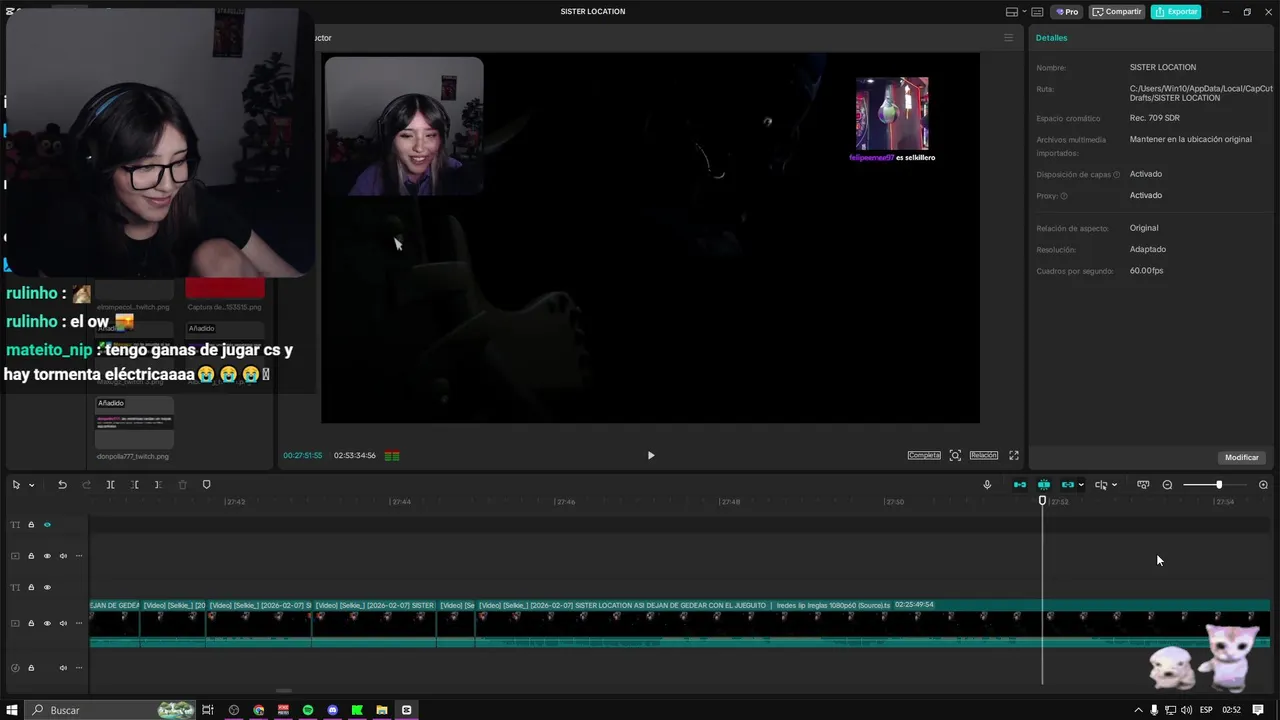Hide the upper video track

pos(47,556)
